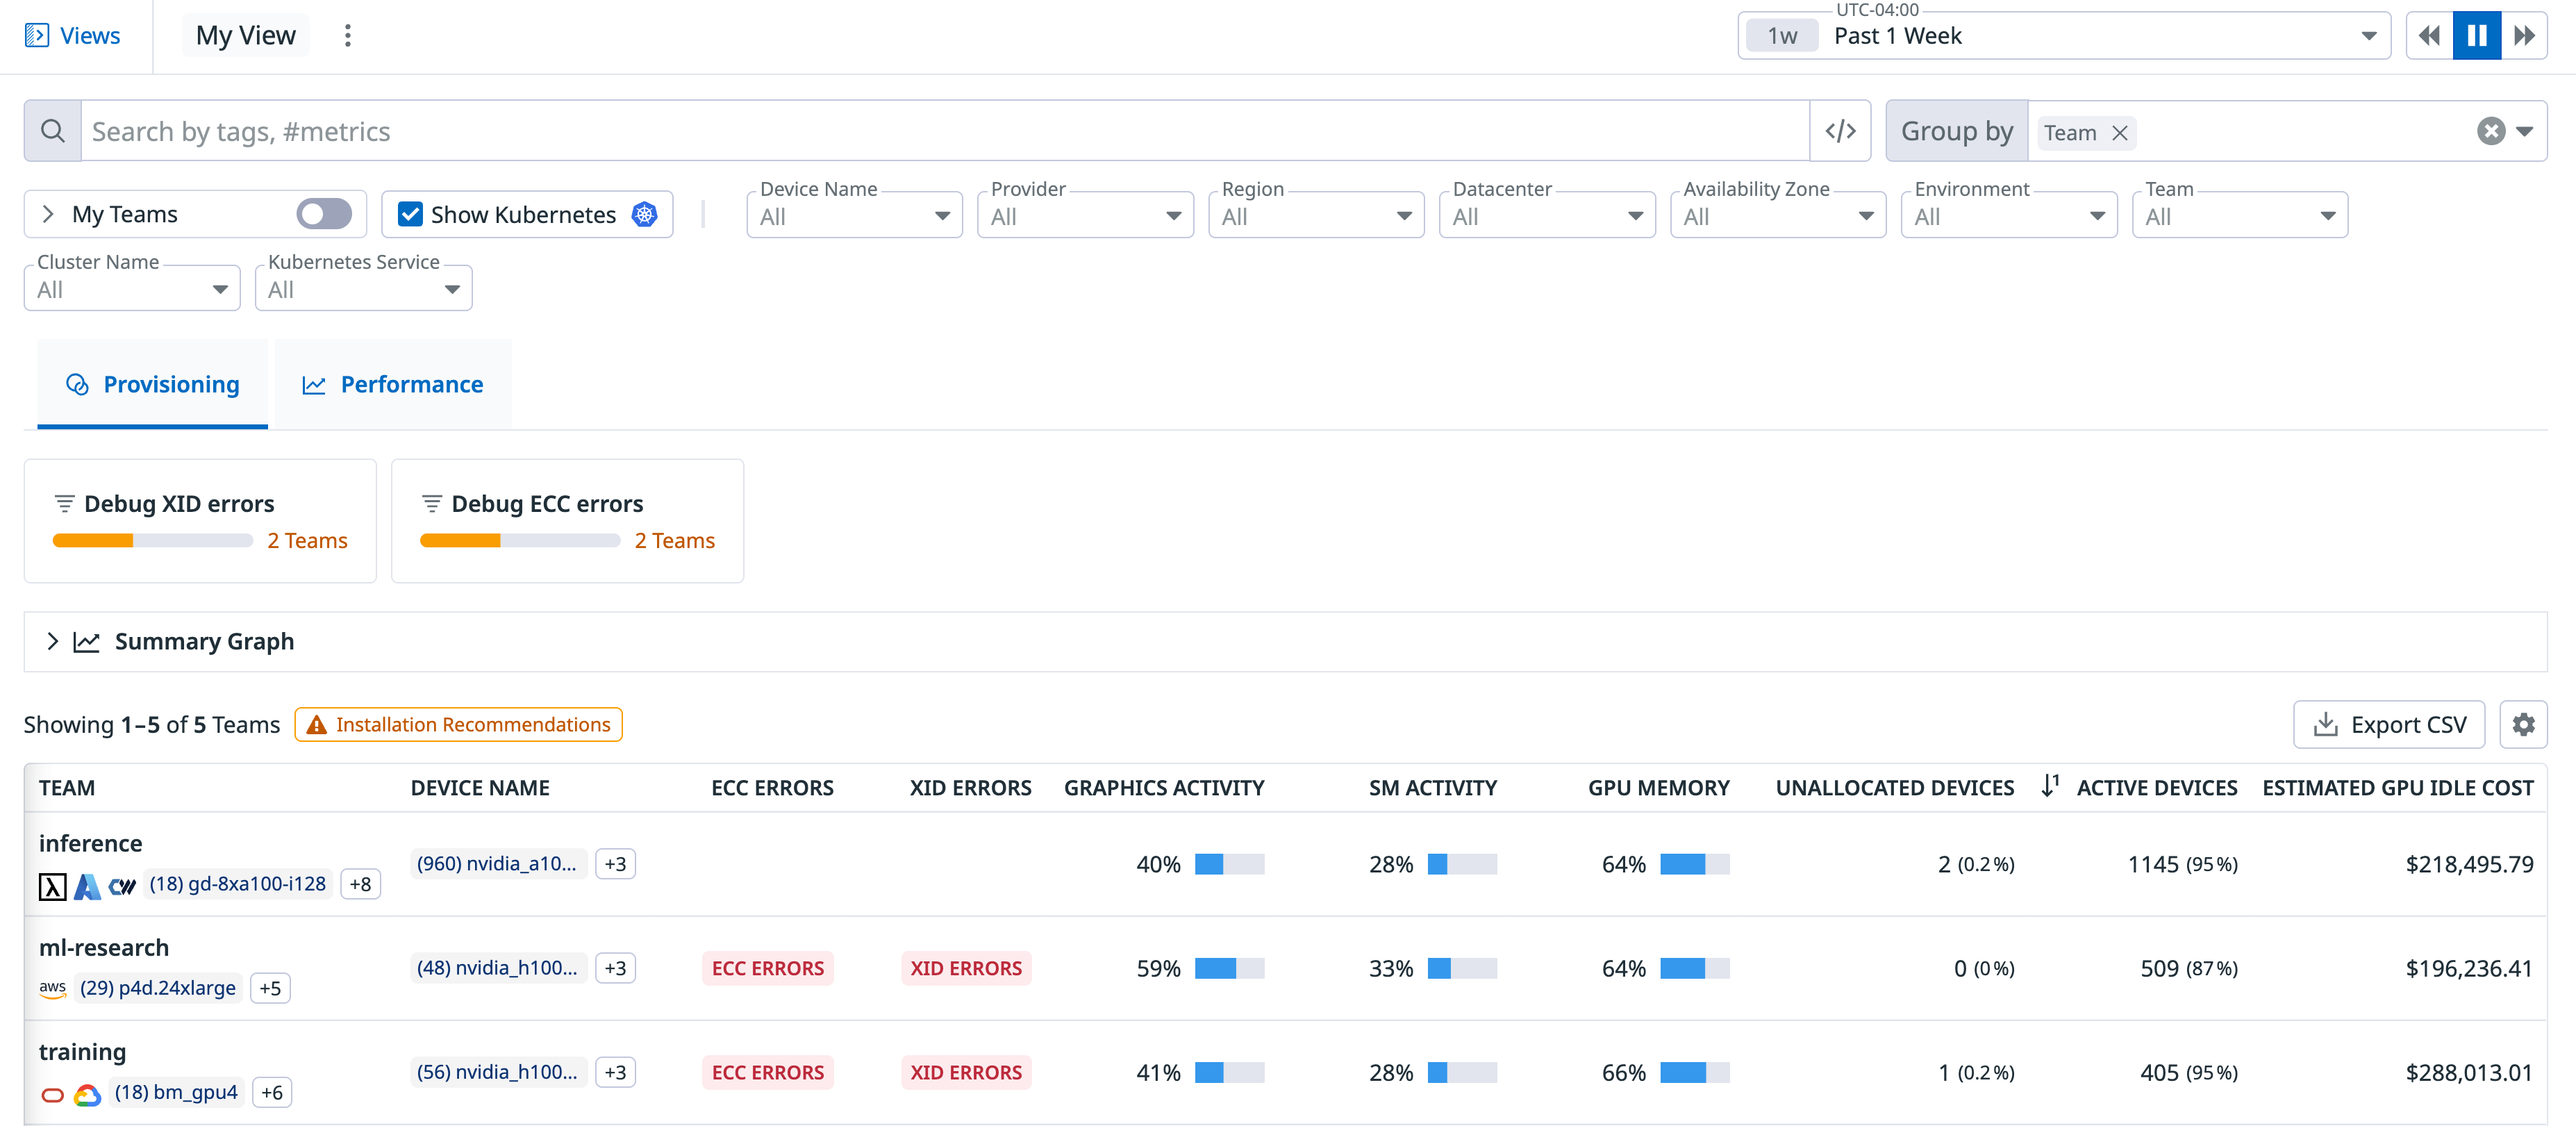Click the Kubernetes logo next to Show Kubernetes

[x=645, y=213]
